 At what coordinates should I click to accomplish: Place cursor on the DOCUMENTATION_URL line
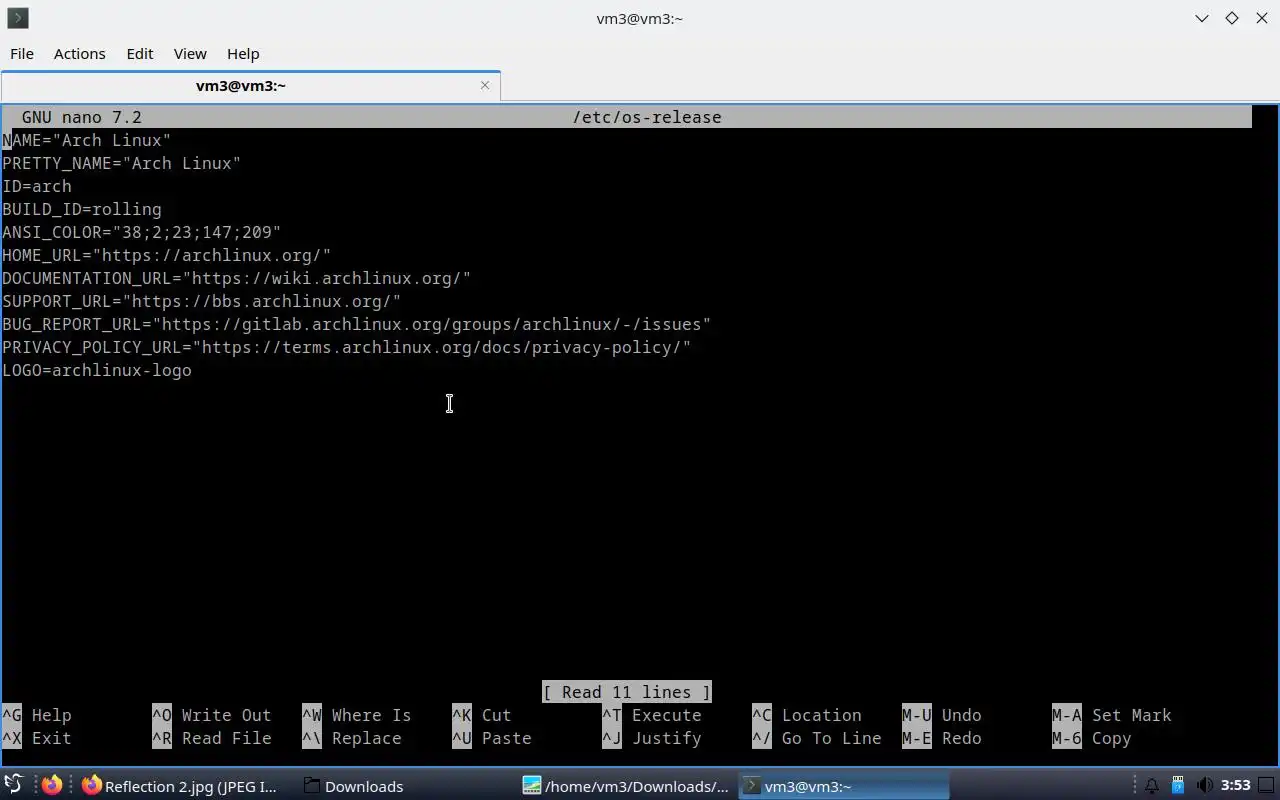pyautogui.click(x=237, y=278)
